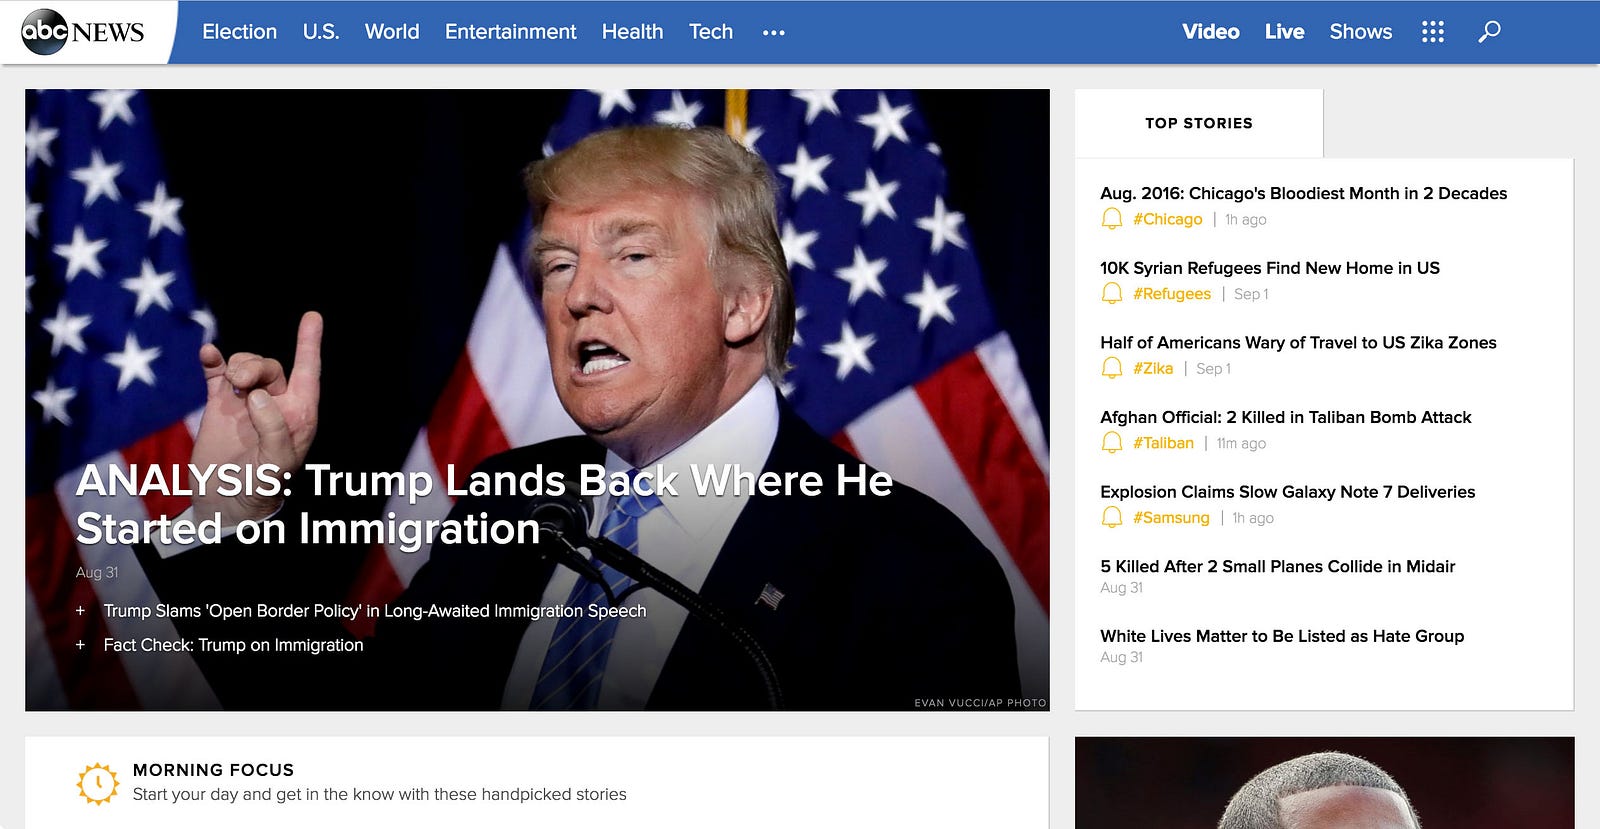Click the #Samsung hashtag
The image size is (1600, 829).
pos(1171,518)
